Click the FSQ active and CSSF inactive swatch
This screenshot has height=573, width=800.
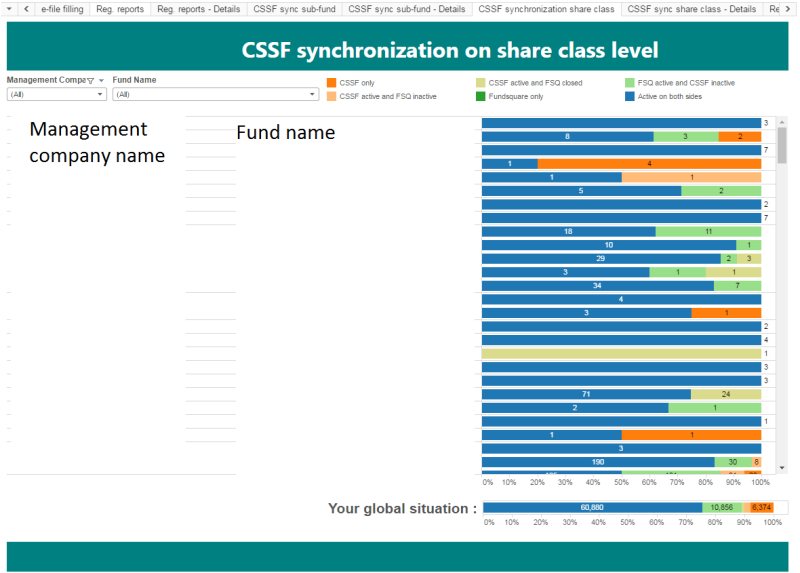tap(629, 83)
